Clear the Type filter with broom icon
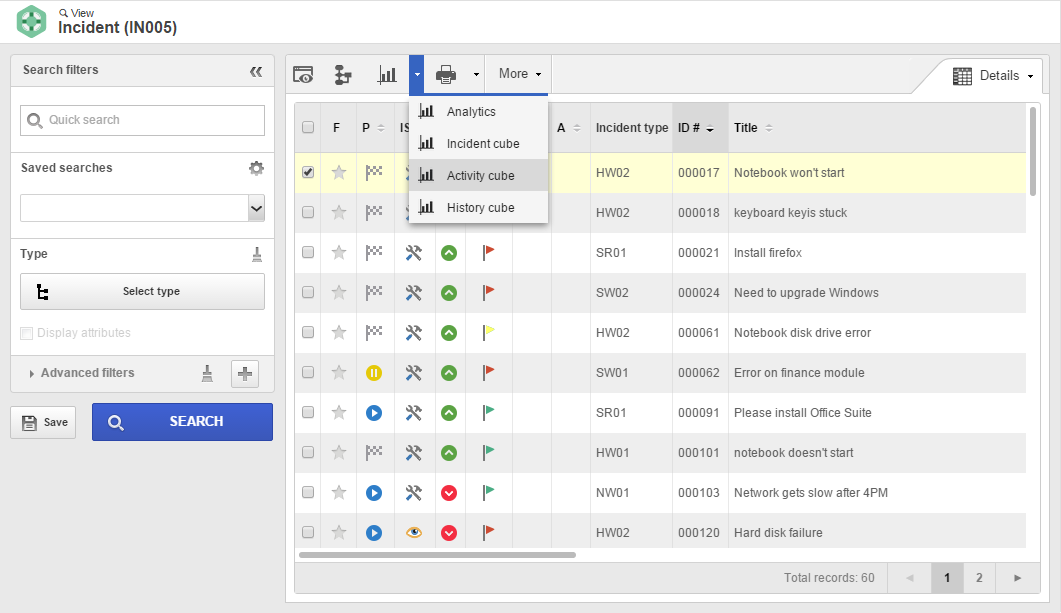The image size is (1061, 613). click(x=257, y=254)
